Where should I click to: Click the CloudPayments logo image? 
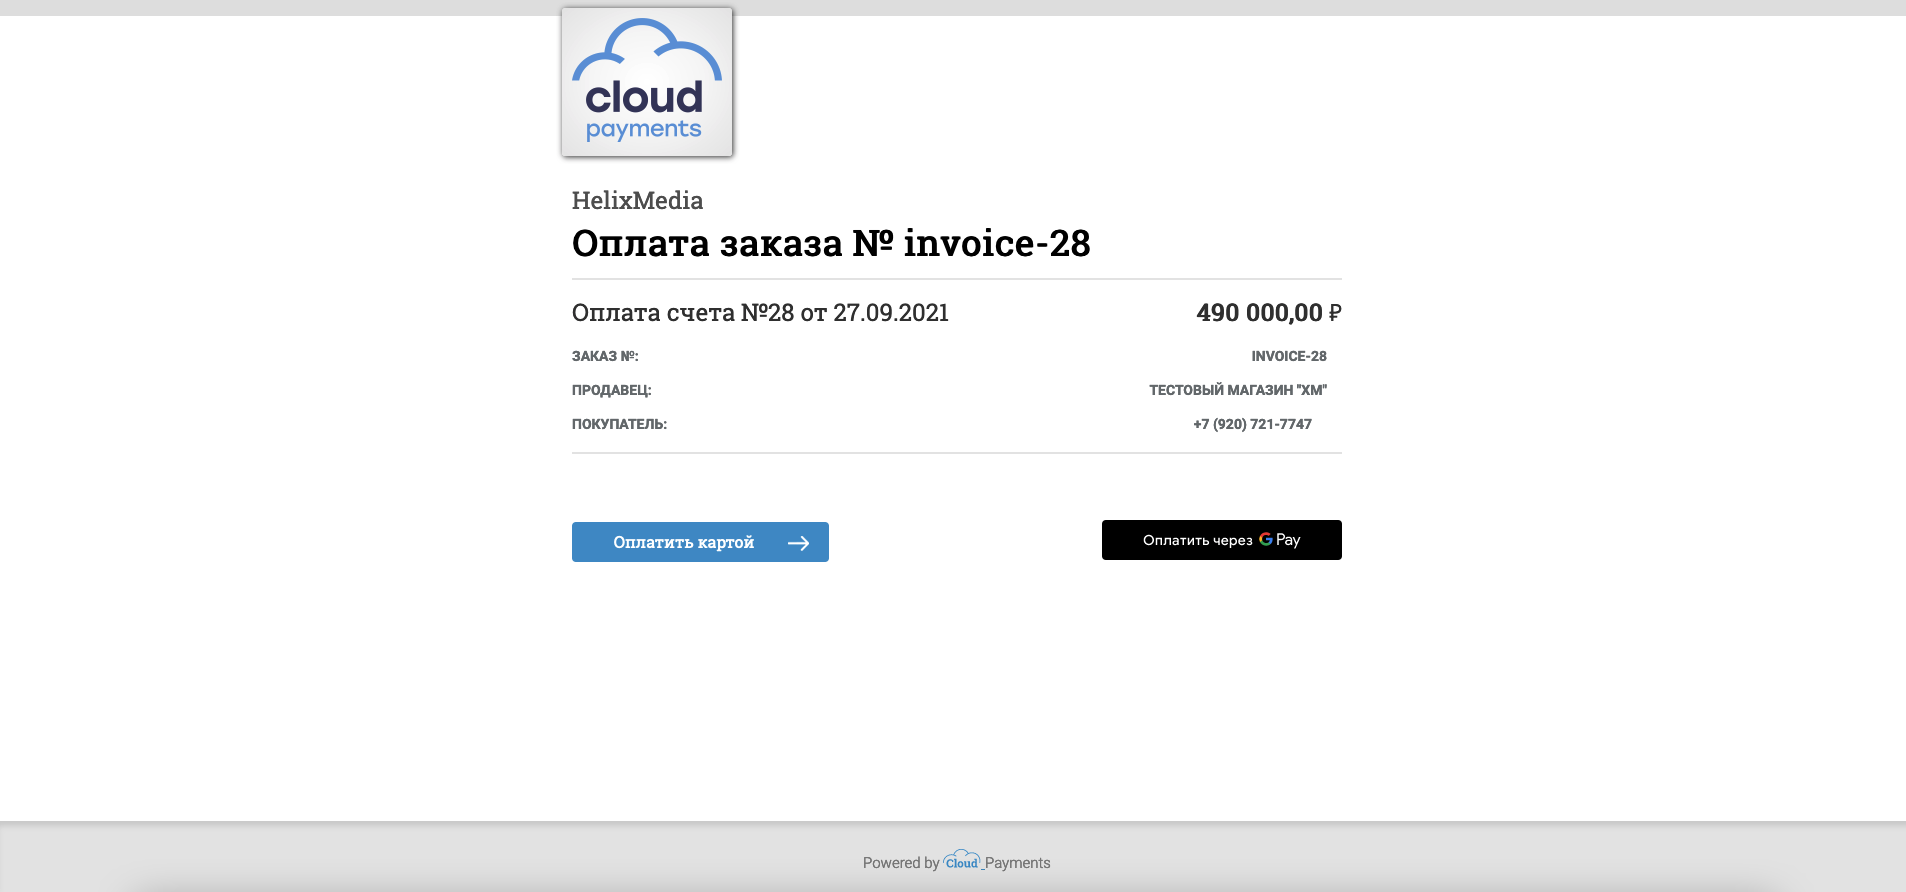[x=647, y=82]
